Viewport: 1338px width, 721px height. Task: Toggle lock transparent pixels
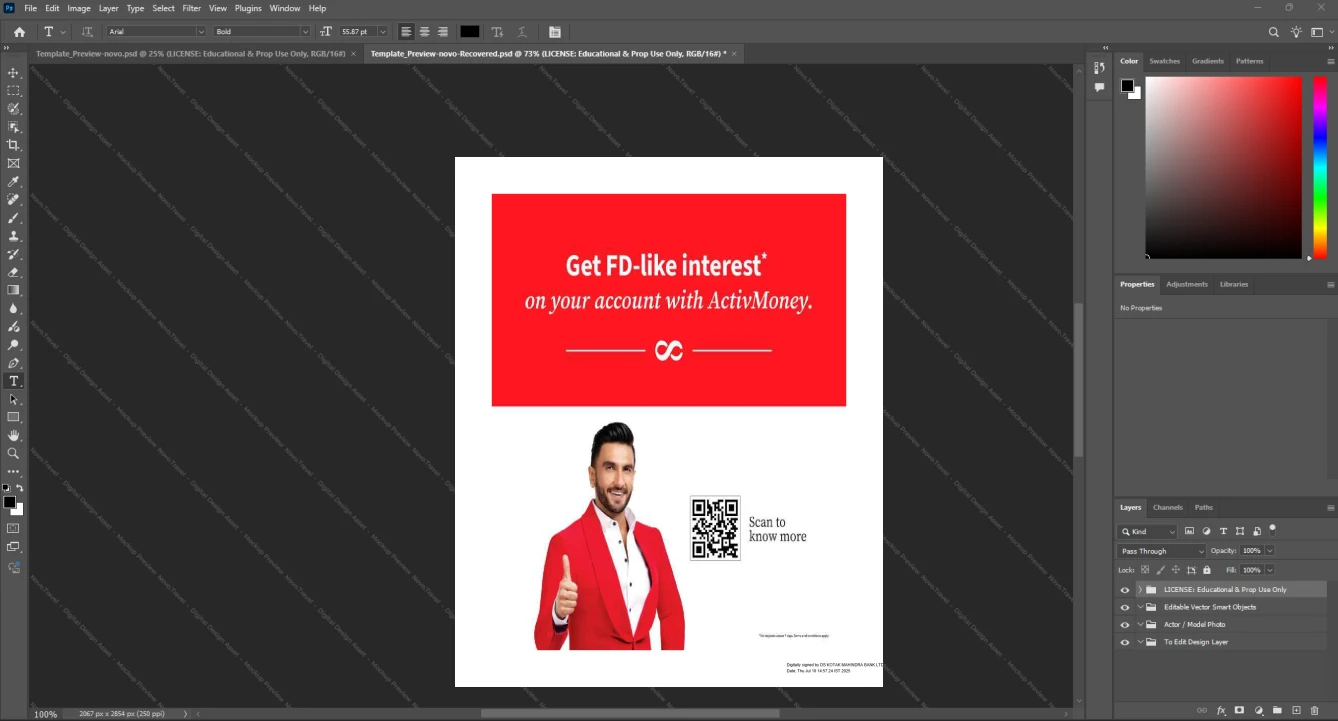[1145, 570]
